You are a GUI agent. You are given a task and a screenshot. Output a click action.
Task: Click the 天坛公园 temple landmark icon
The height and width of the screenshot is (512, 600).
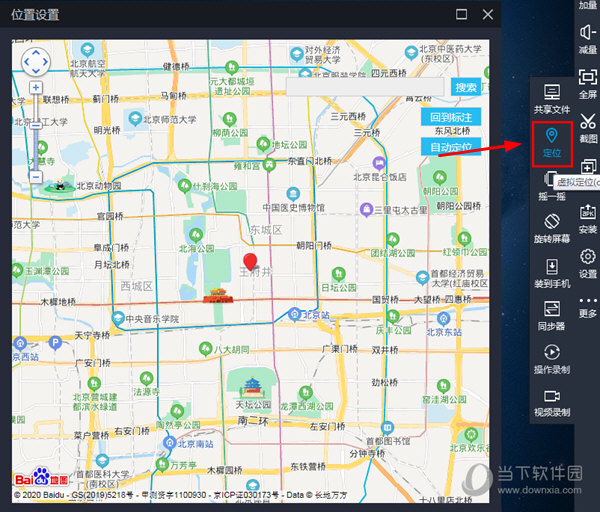(x=252, y=387)
